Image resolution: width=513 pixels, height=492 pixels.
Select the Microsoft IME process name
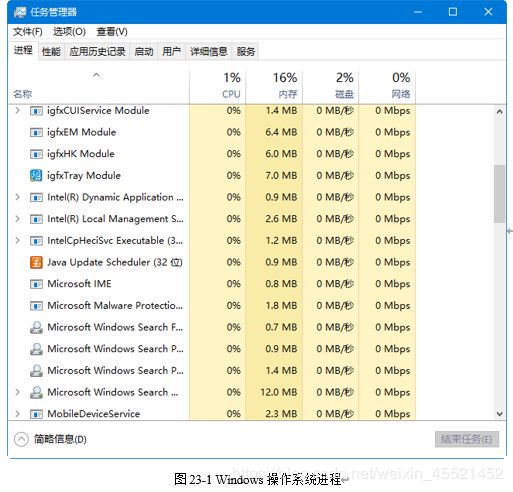click(x=79, y=284)
